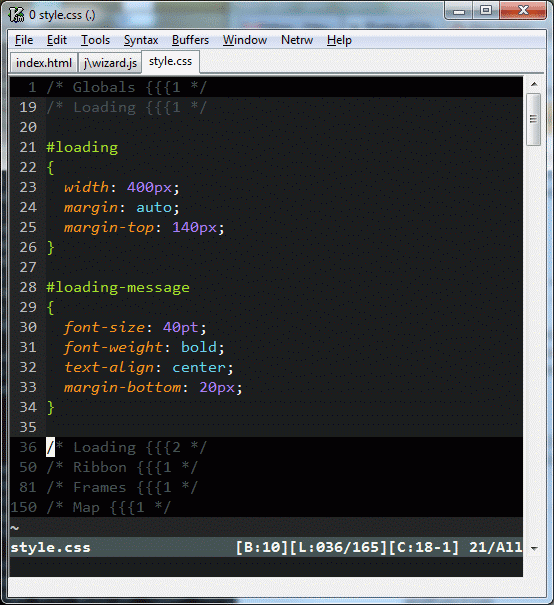Click the opening brace on line 22
This screenshot has width=554, height=605.
pyautogui.click(x=50, y=167)
